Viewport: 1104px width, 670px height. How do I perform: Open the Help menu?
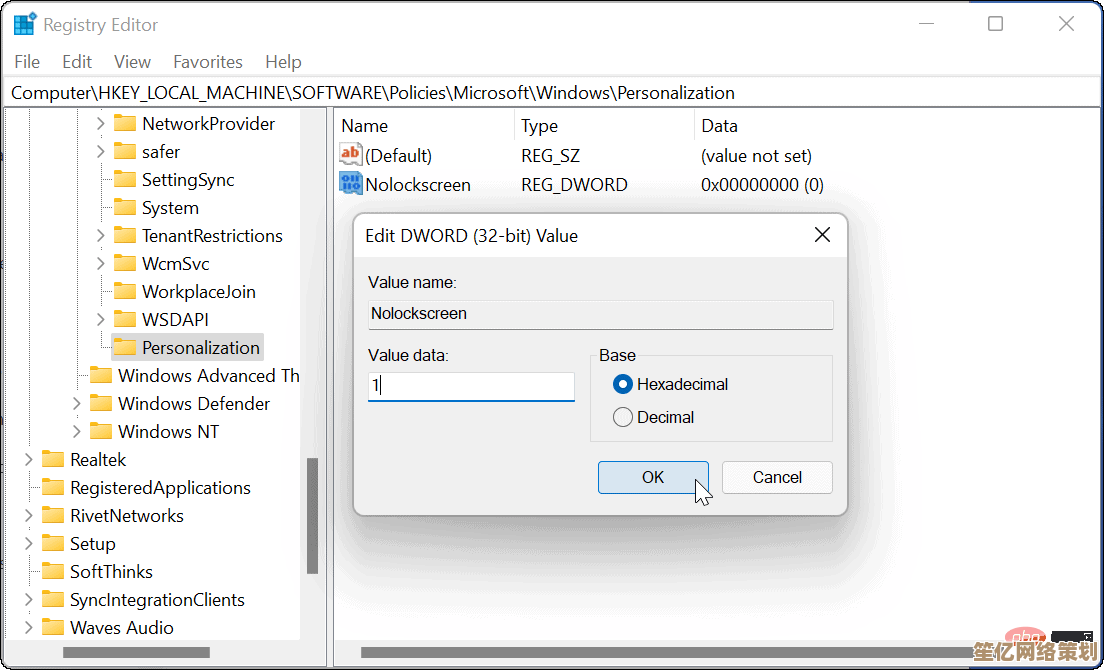(x=283, y=62)
